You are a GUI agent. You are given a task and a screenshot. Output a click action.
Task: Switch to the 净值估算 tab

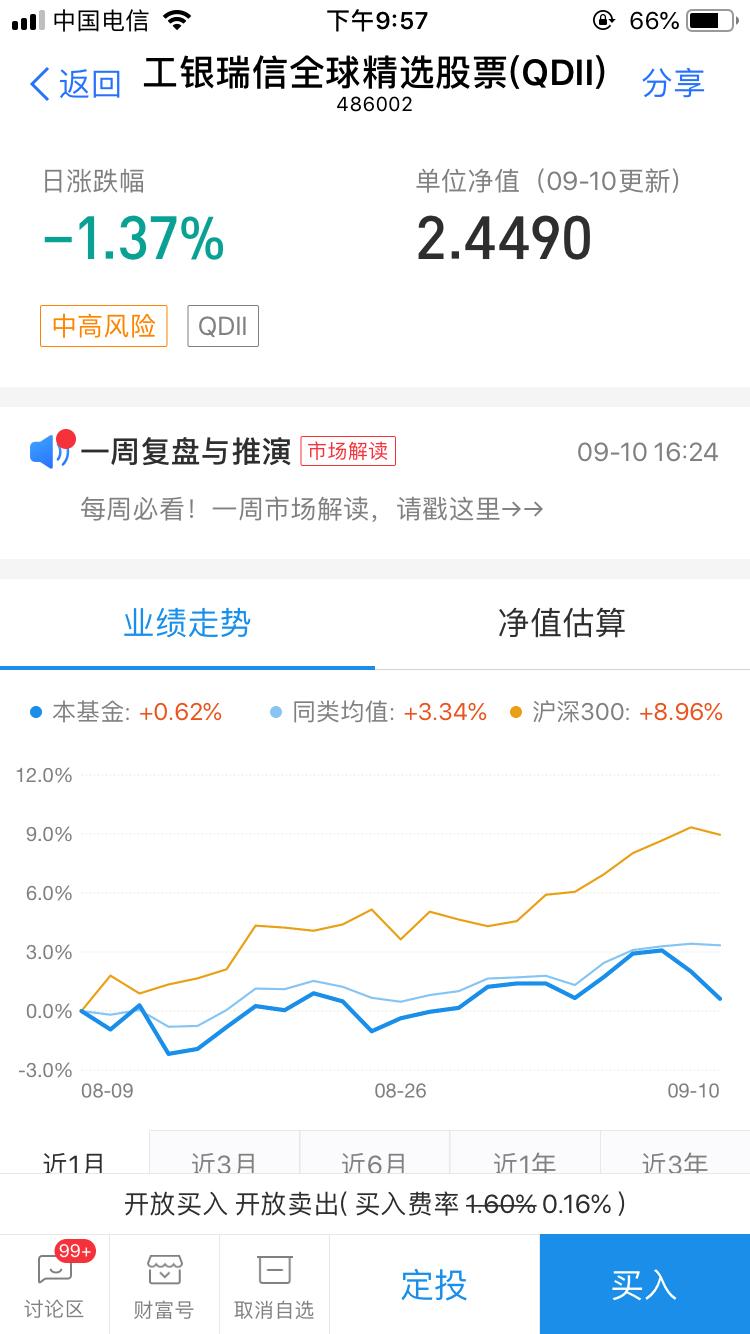tap(562, 623)
